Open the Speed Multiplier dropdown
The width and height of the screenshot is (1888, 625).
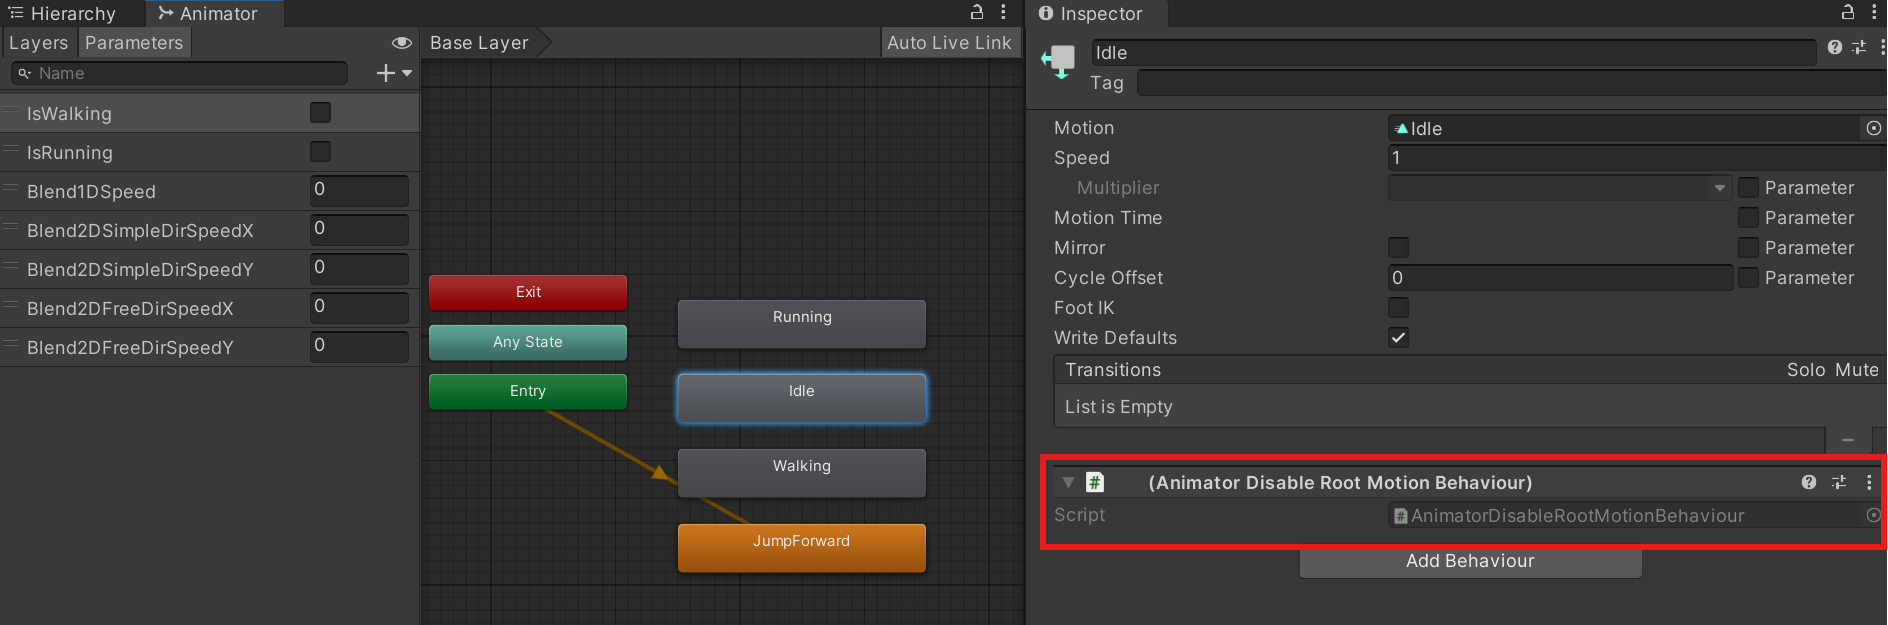coord(1559,188)
